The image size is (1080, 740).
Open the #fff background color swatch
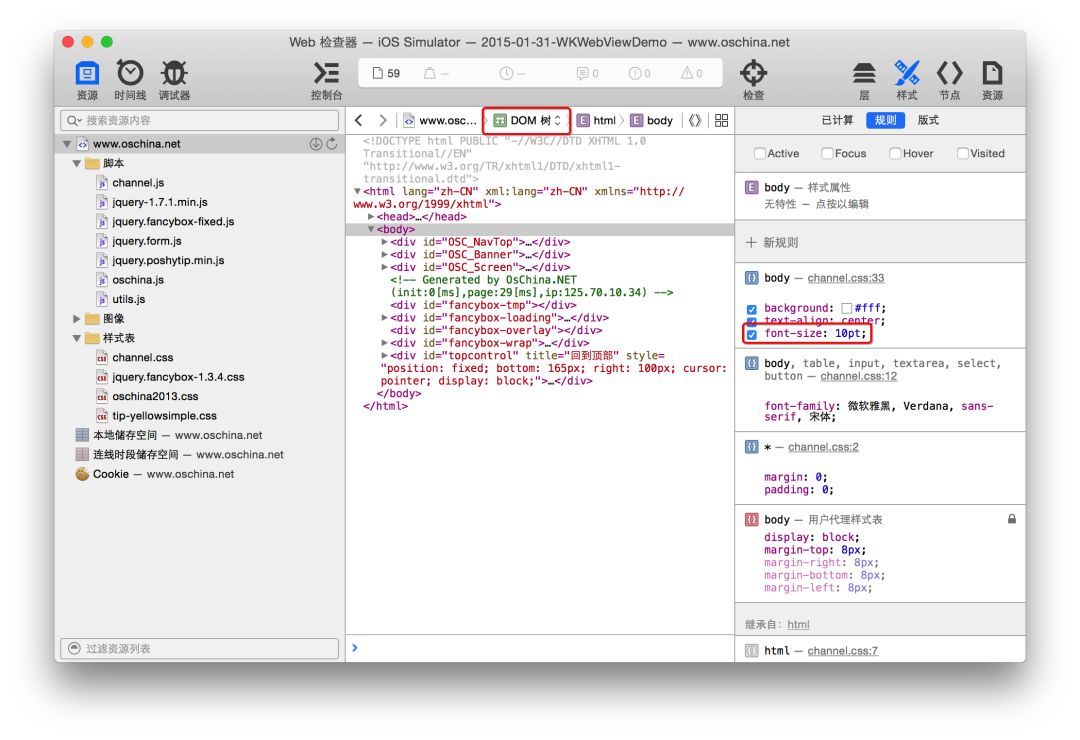[847, 309]
